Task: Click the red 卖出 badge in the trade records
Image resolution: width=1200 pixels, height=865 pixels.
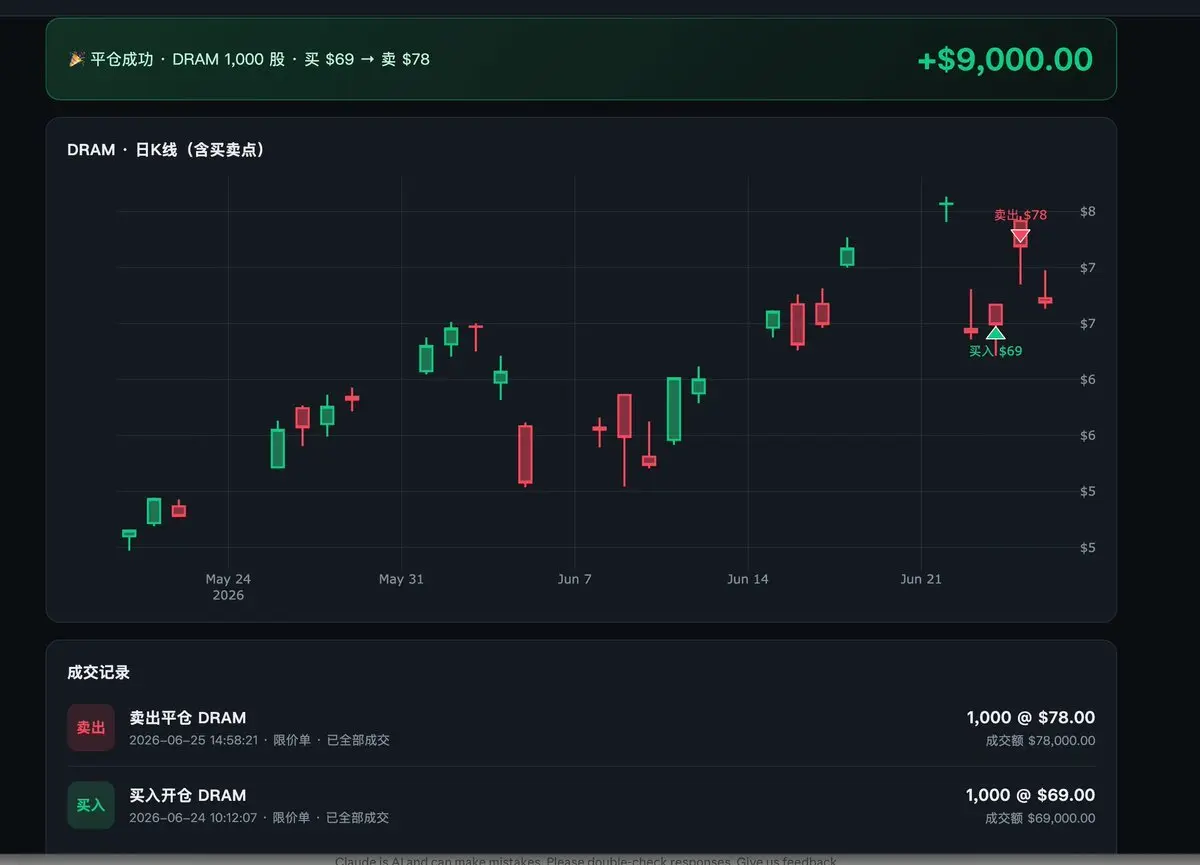Action: pos(91,728)
